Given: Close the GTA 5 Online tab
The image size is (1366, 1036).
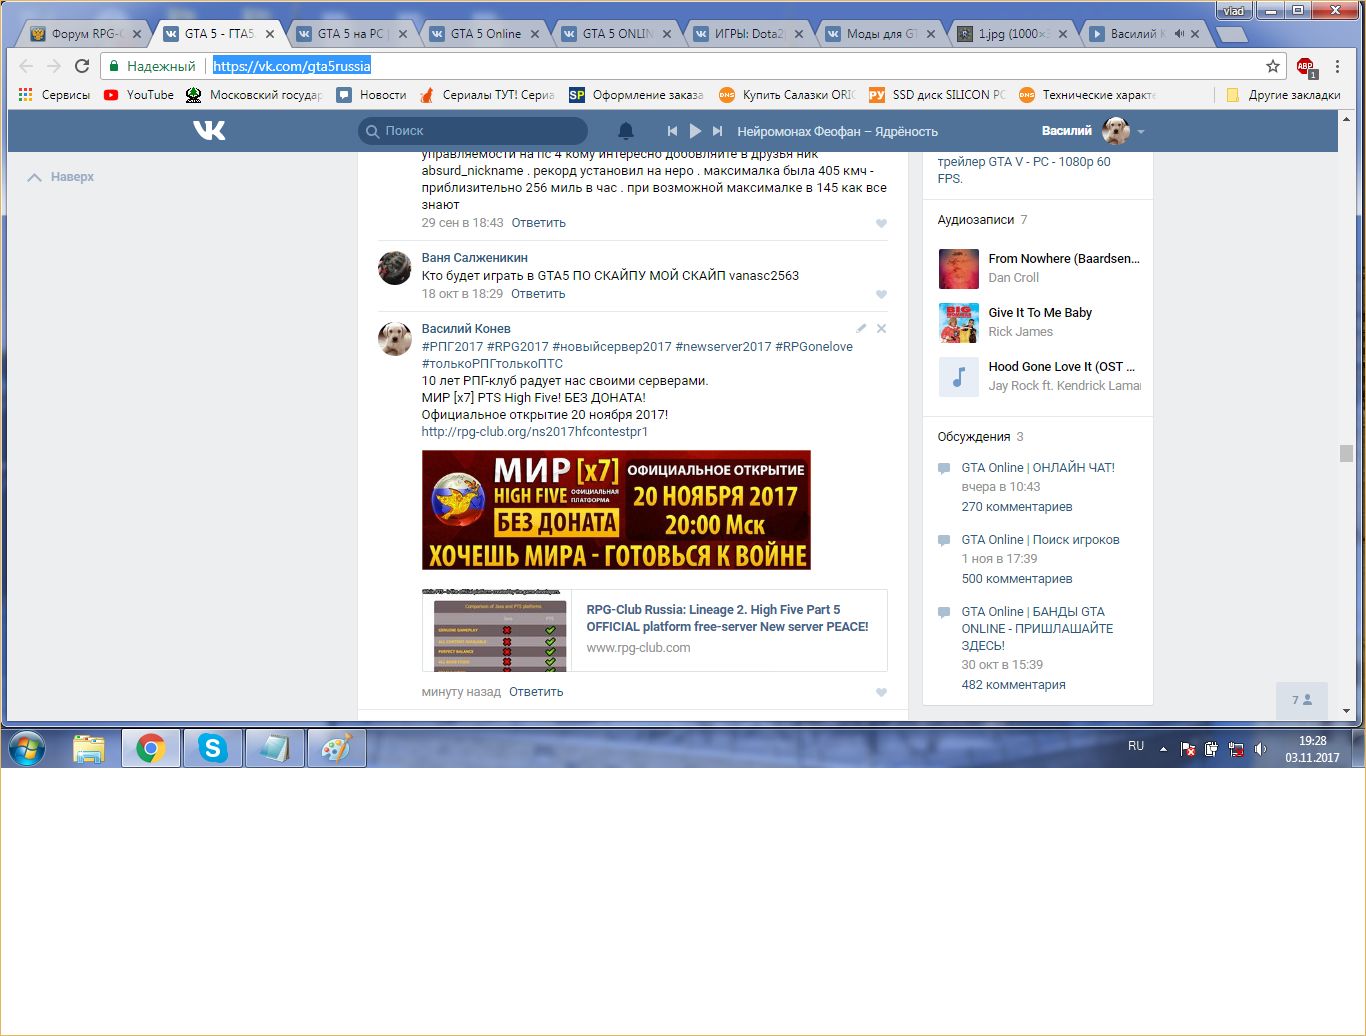Looking at the screenshot, I should (x=535, y=34).
